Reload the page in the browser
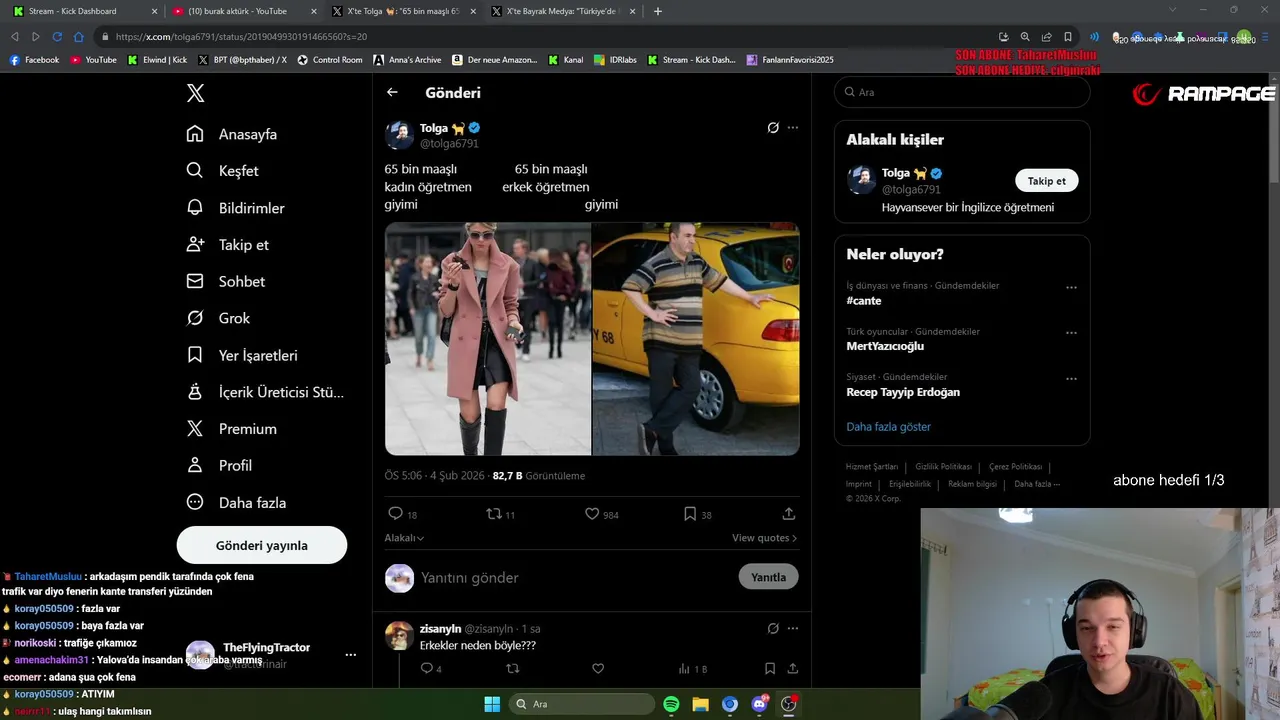Image resolution: width=1280 pixels, height=720 pixels. [57, 37]
